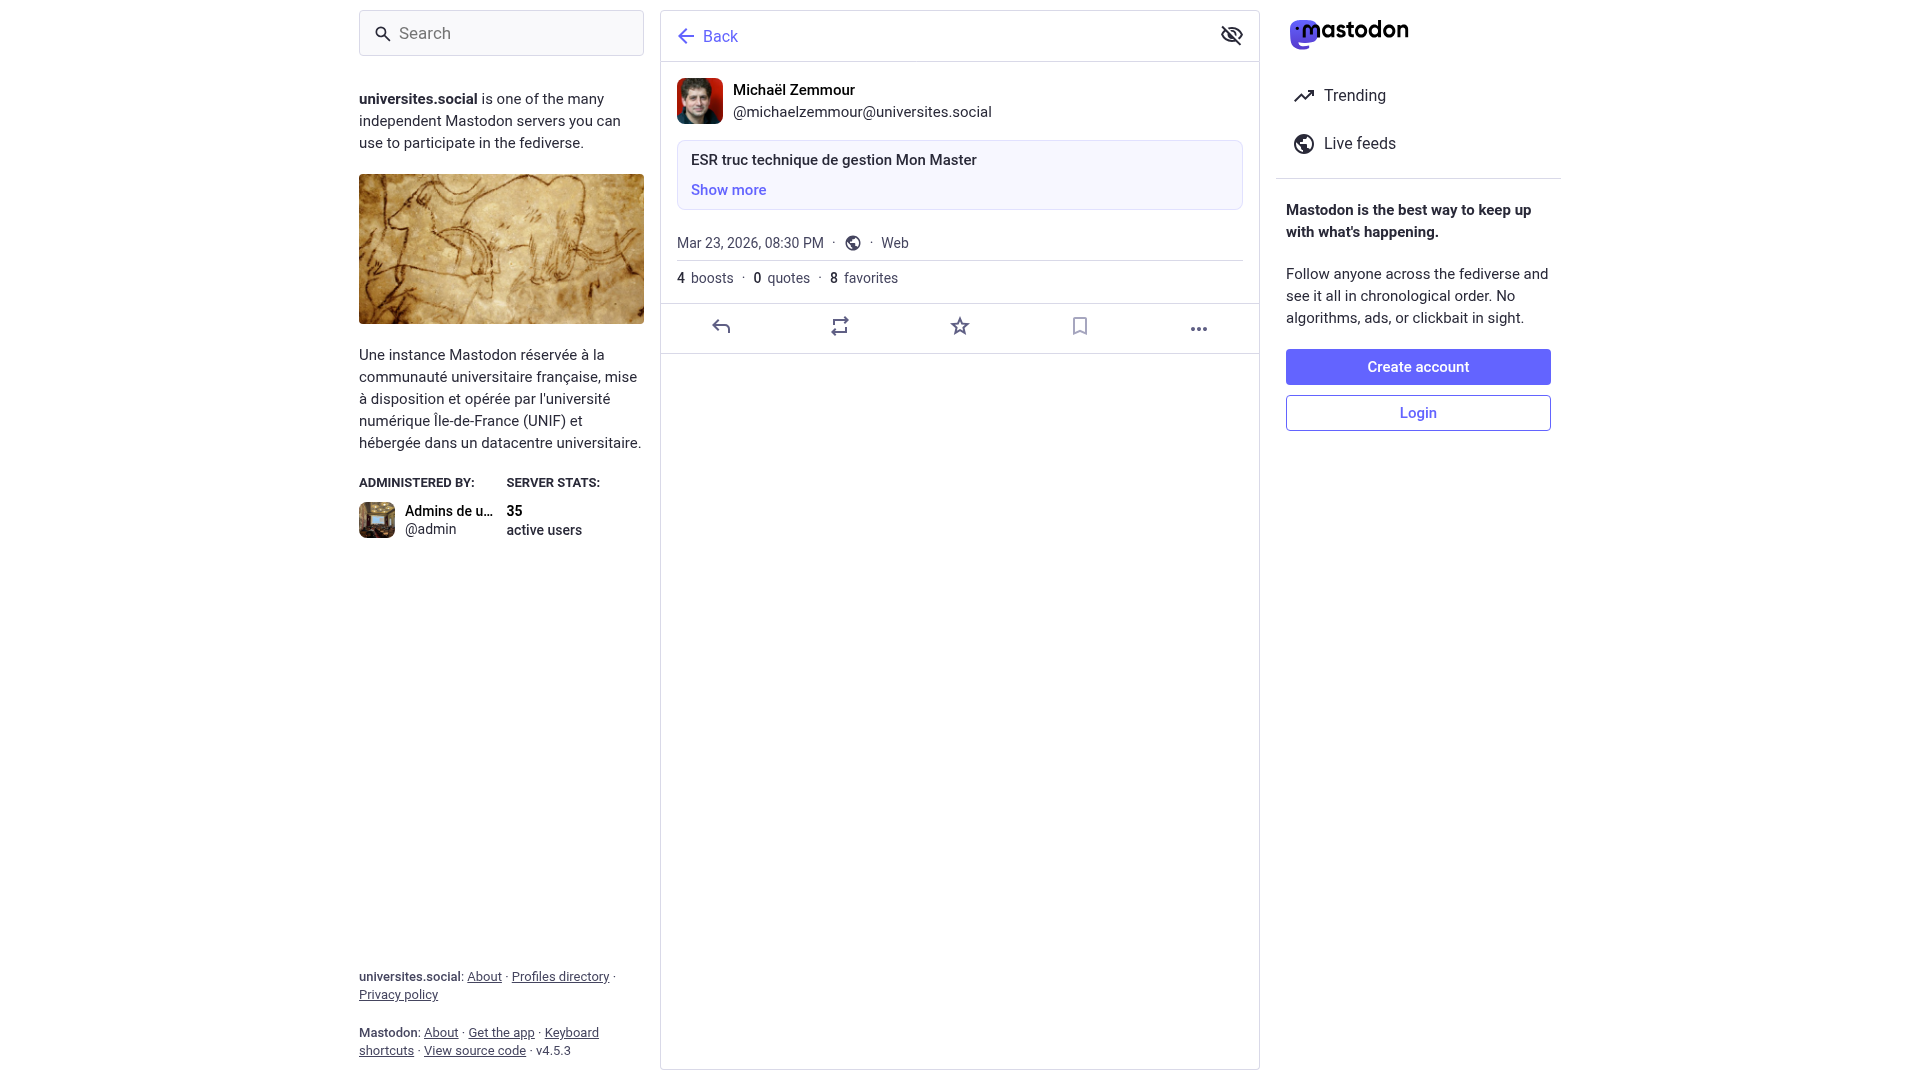This screenshot has height=1080, width=1920.
Task: Open the Profiles directory link
Action: coord(560,977)
